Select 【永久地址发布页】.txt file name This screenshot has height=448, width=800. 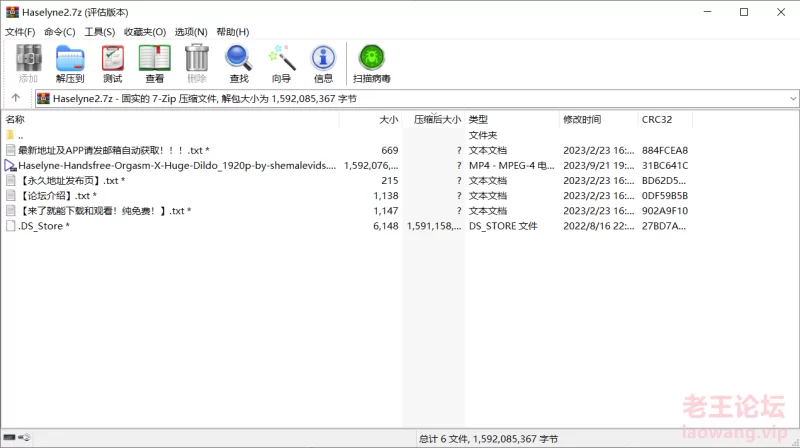point(71,181)
